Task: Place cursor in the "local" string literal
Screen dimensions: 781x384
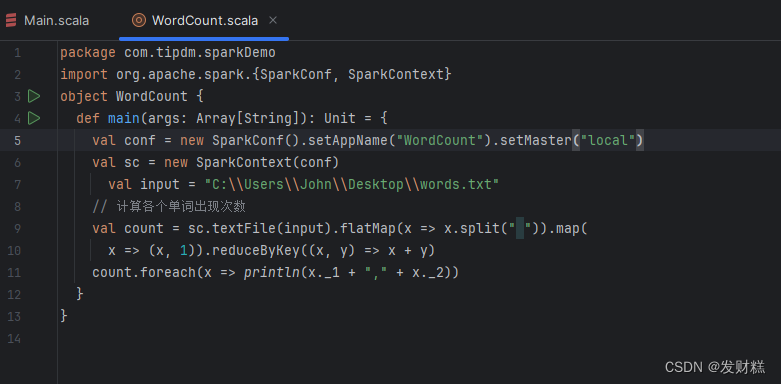Action: [608, 140]
